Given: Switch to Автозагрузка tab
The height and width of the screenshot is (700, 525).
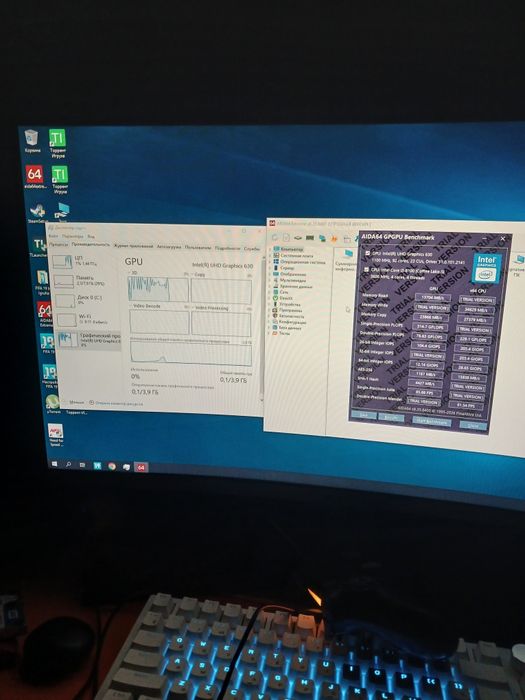Looking at the screenshot, I should click(x=168, y=246).
